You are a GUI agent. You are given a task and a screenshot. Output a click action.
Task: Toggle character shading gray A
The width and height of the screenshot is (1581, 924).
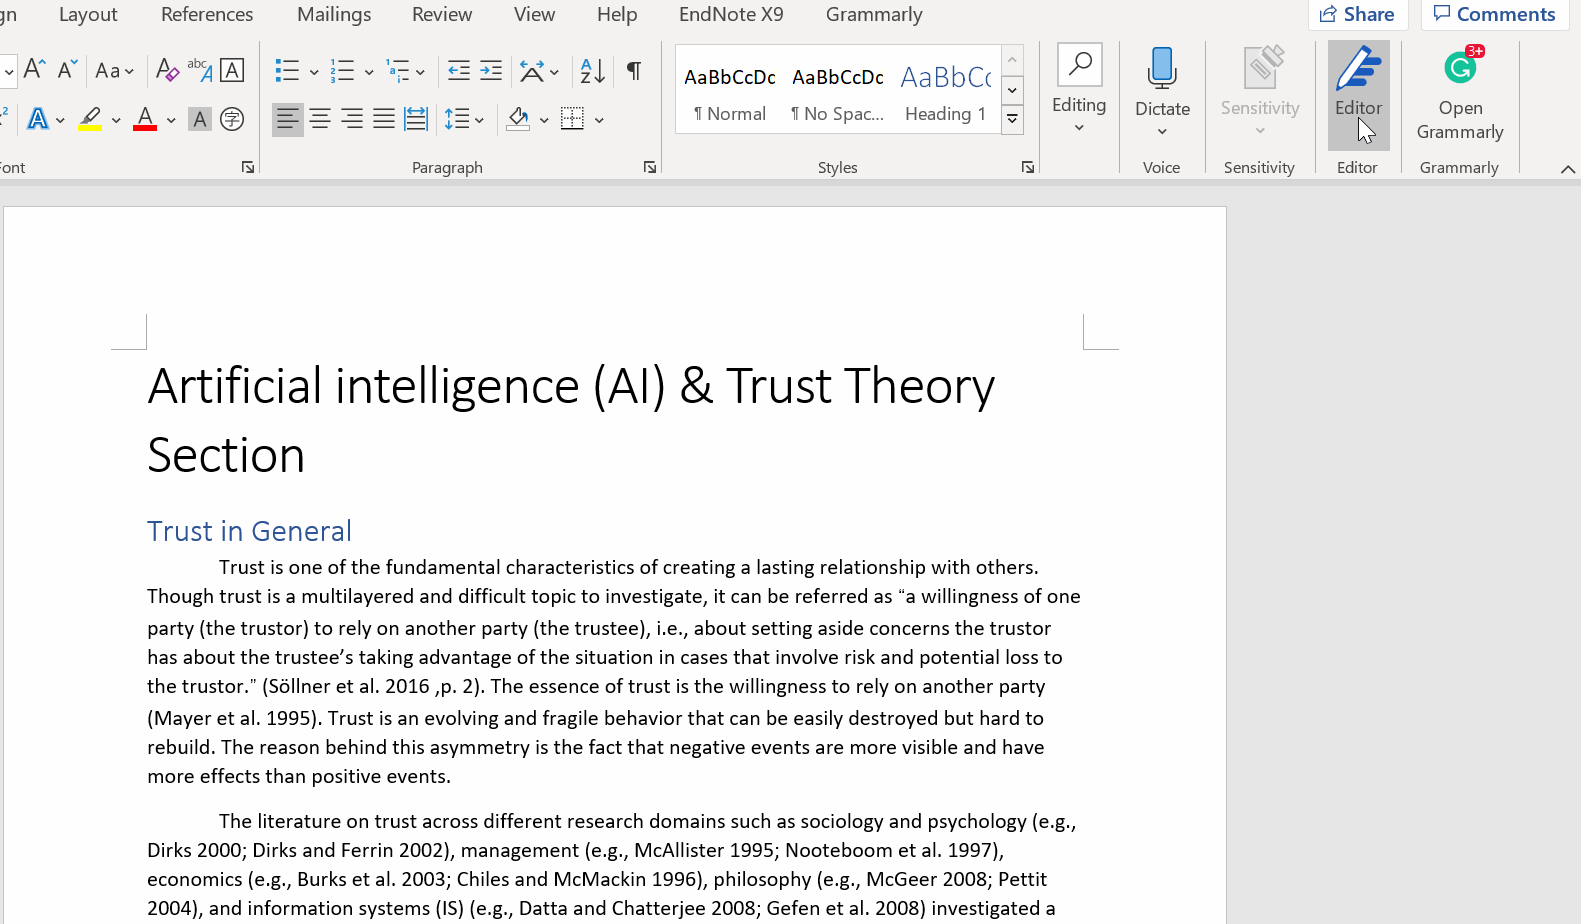(200, 120)
